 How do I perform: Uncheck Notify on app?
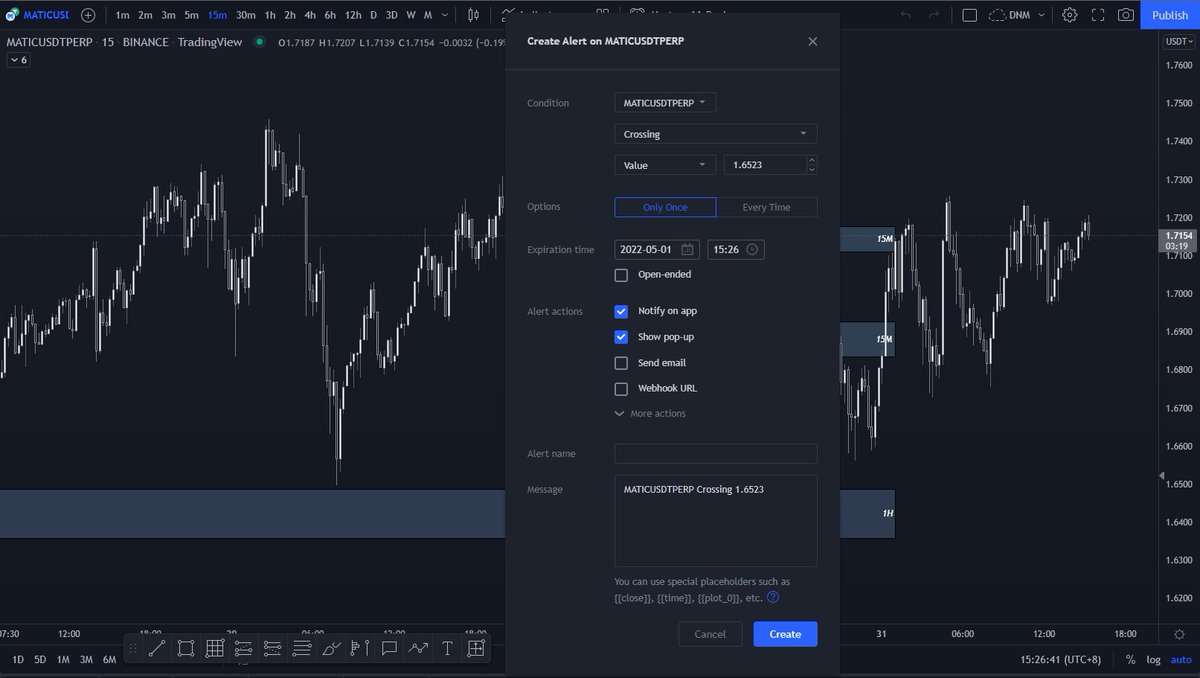(x=621, y=311)
